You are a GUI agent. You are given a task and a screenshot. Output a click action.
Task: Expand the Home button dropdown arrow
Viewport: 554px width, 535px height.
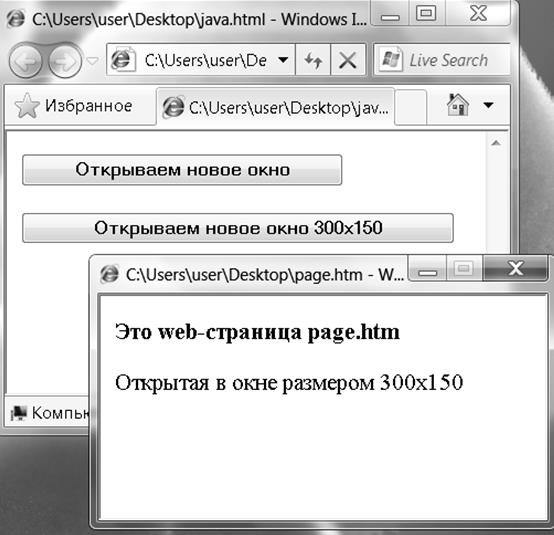(x=488, y=105)
